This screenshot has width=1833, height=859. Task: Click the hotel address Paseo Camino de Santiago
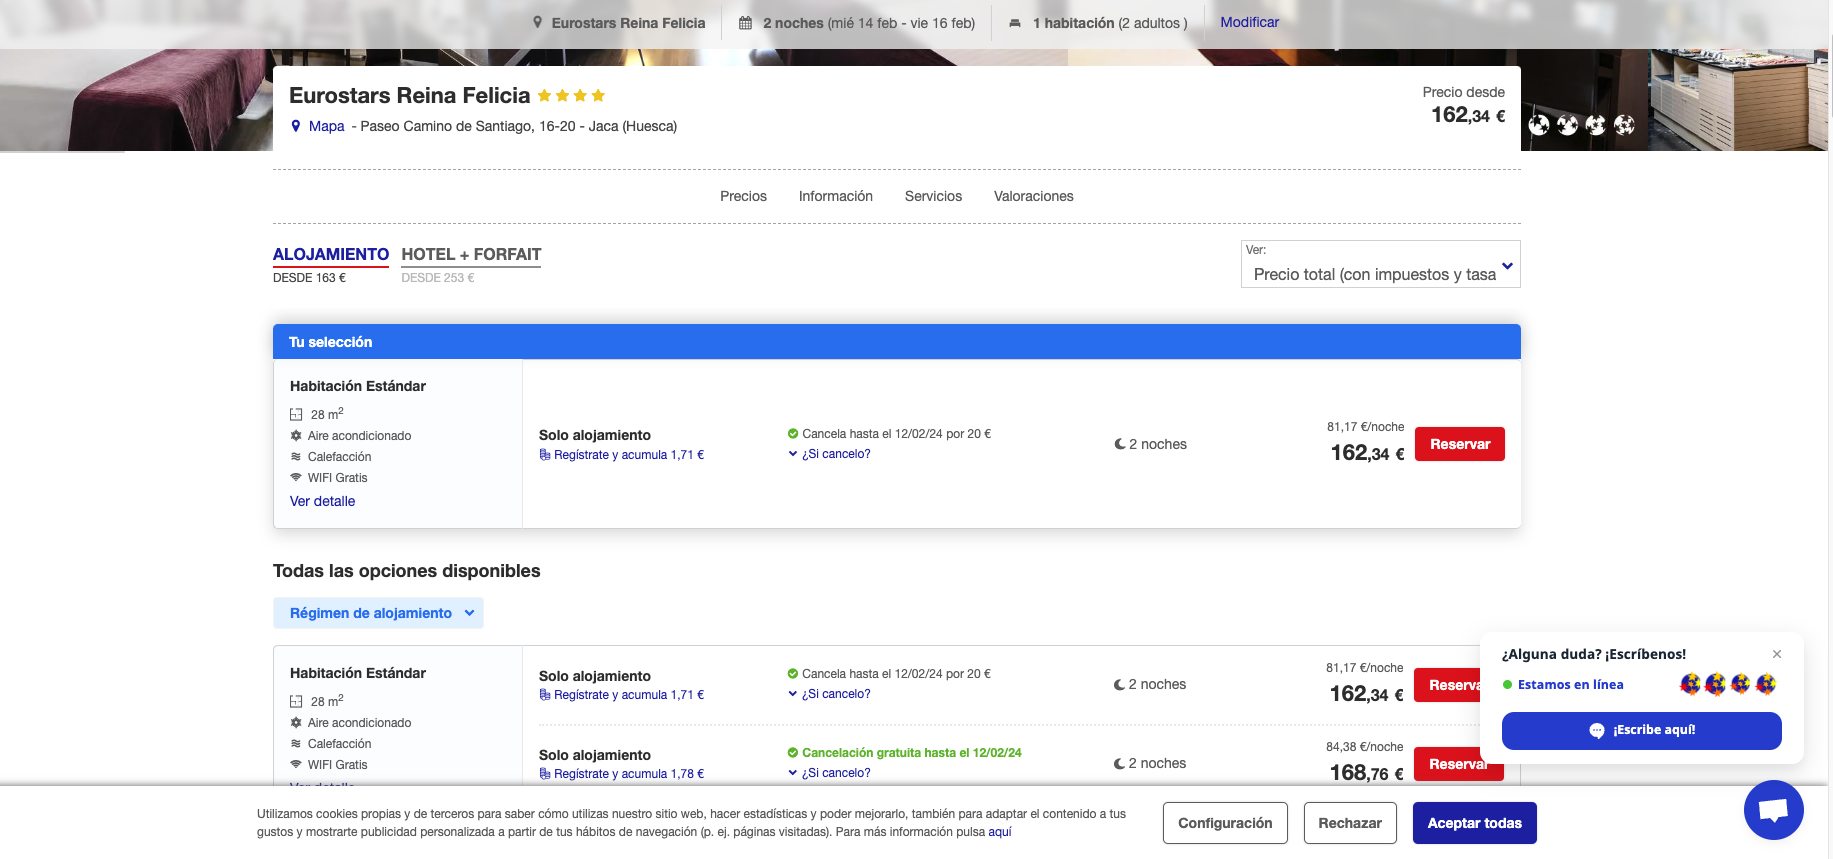tap(518, 126)
